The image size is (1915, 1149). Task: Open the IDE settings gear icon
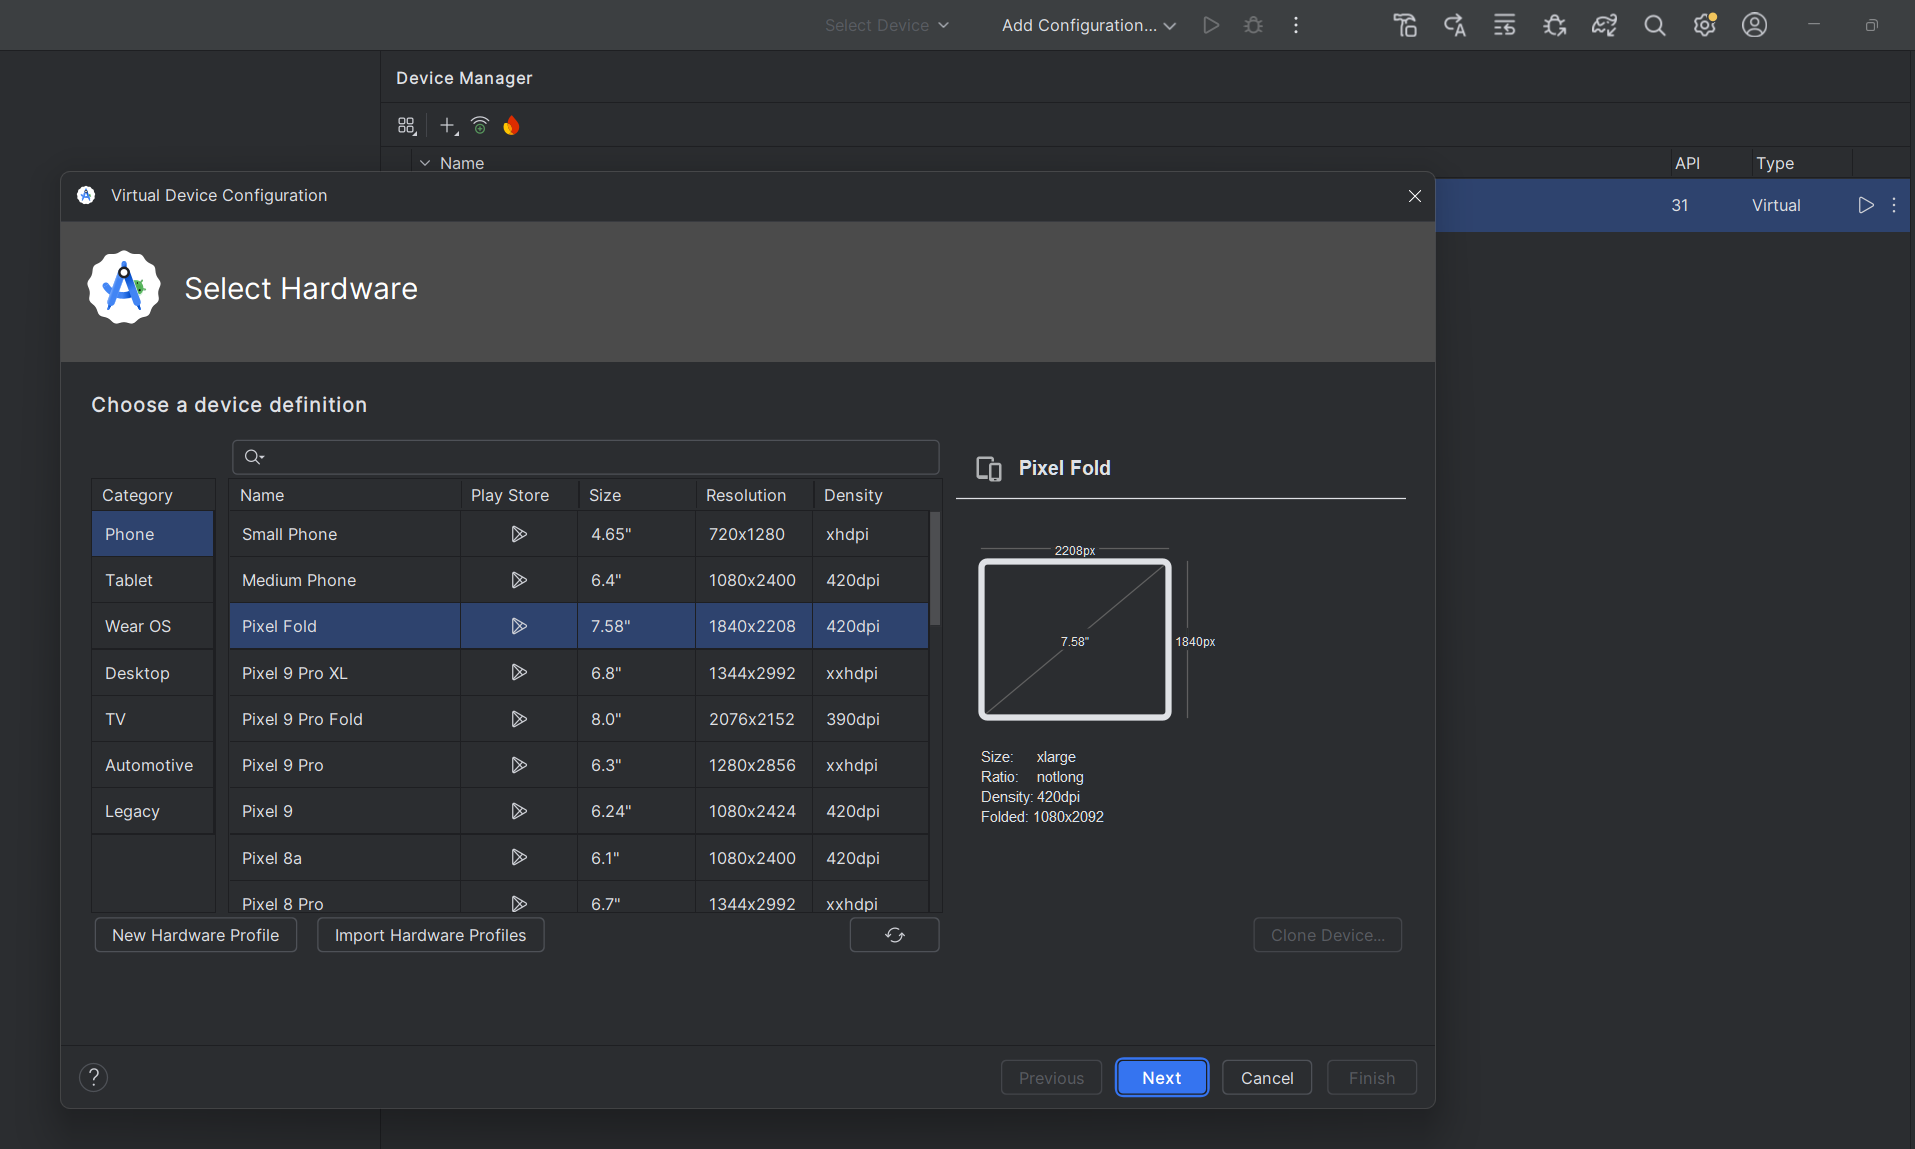1705,25
